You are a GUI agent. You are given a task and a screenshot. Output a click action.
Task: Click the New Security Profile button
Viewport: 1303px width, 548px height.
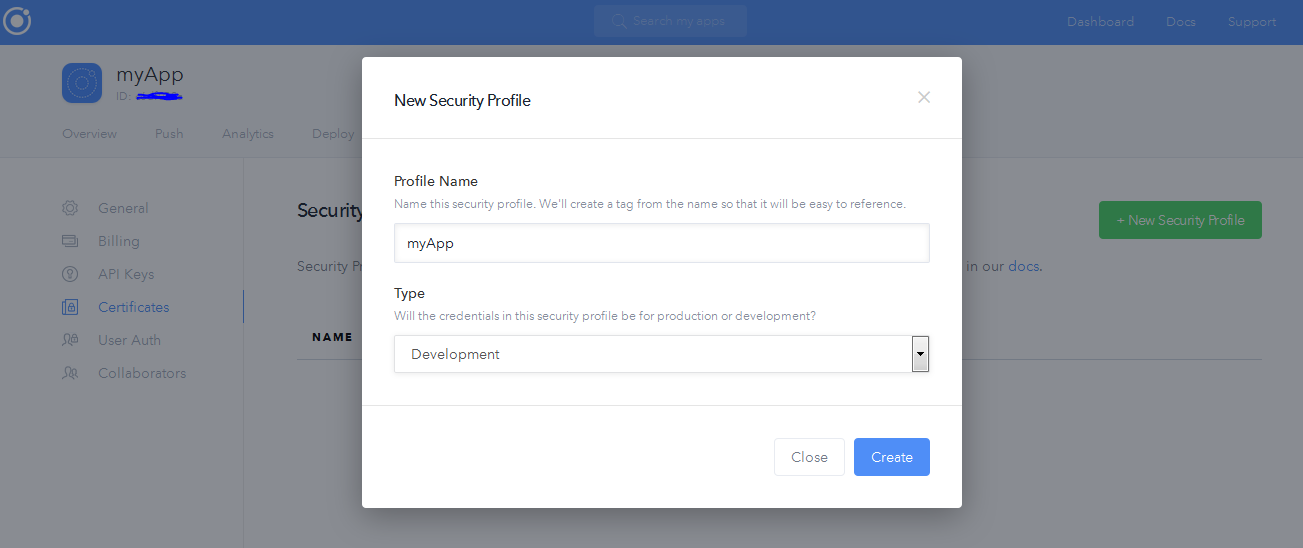click(x=1180, y=220)
